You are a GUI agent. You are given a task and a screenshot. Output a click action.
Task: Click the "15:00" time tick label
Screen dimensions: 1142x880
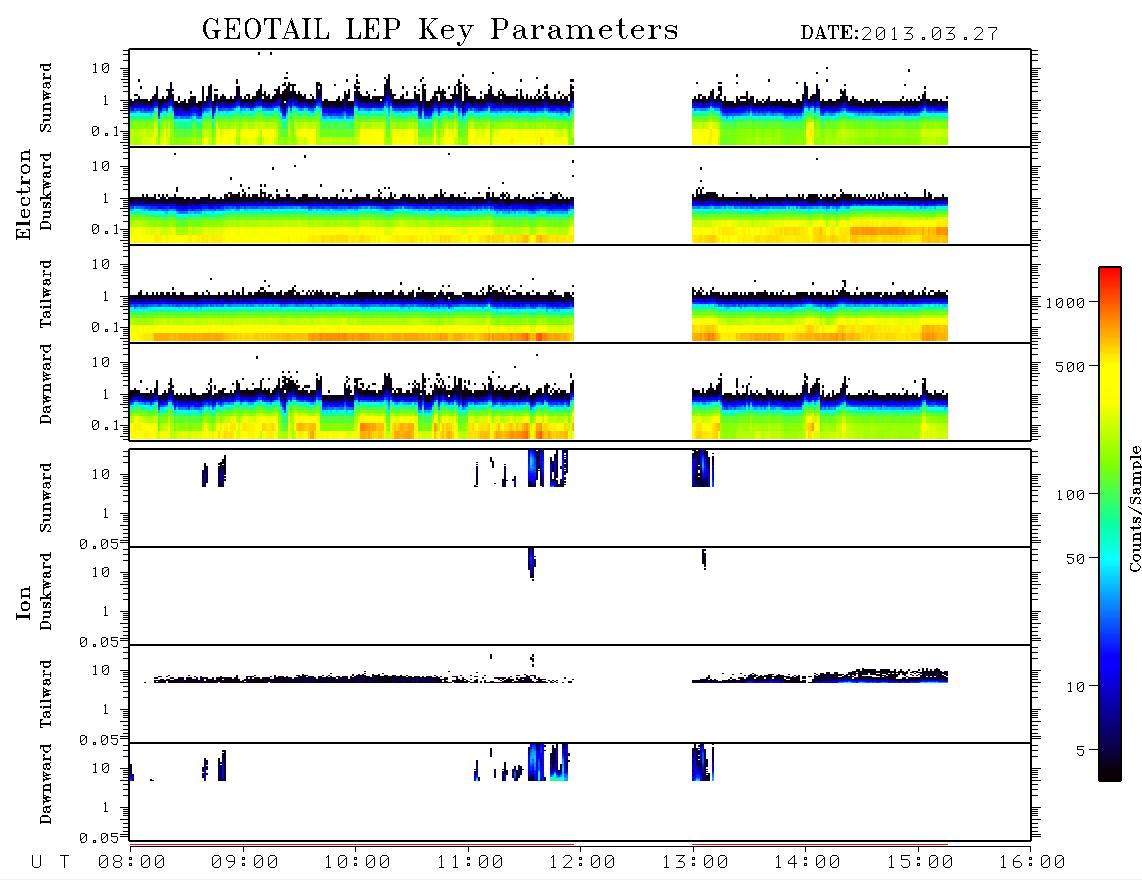coord(920,863)
